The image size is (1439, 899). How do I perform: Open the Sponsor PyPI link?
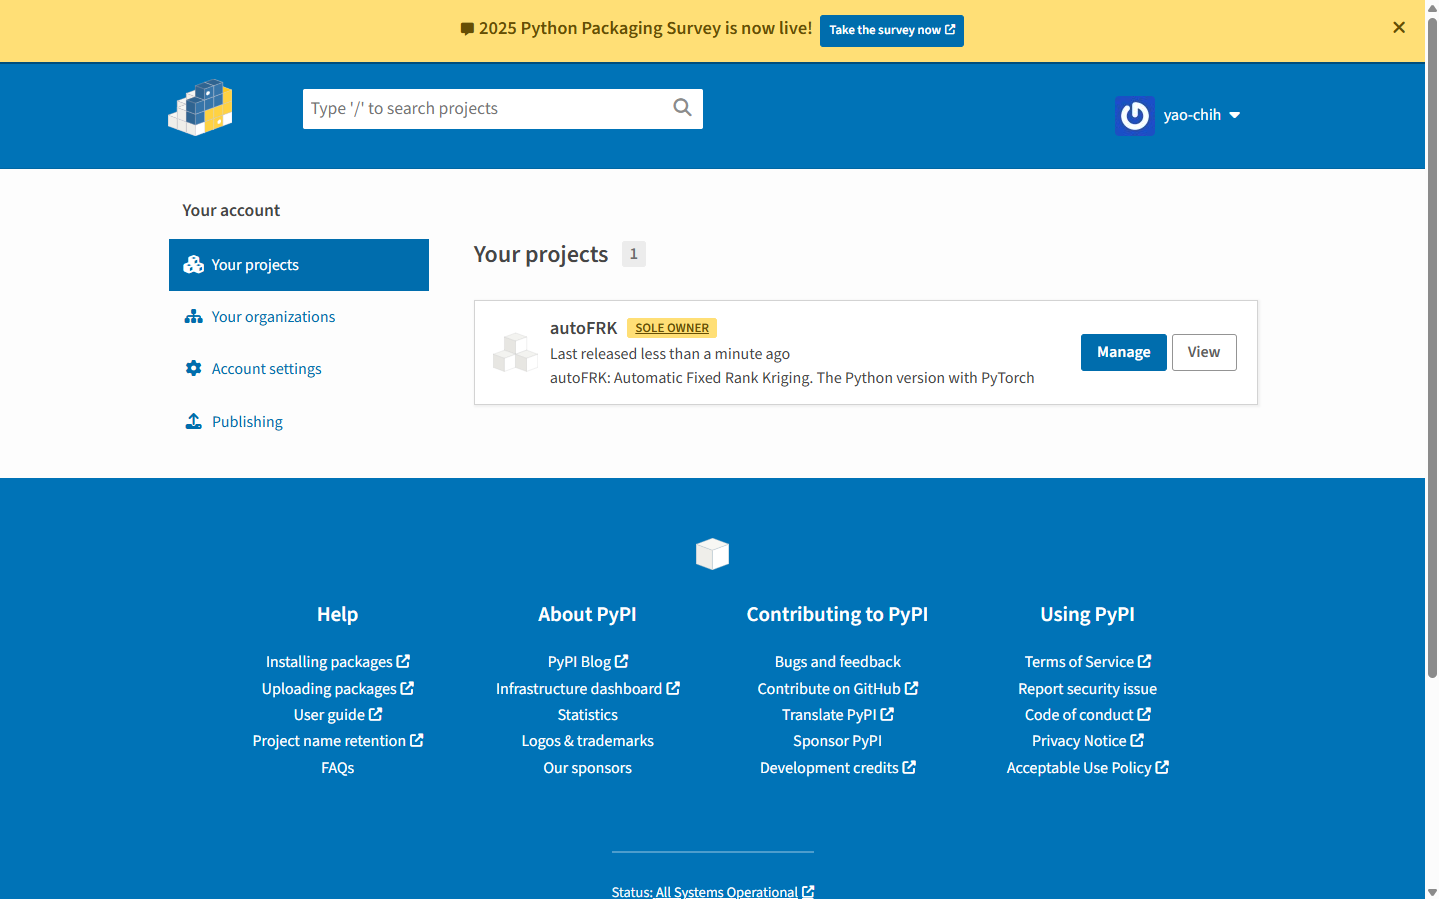(838, 741)
